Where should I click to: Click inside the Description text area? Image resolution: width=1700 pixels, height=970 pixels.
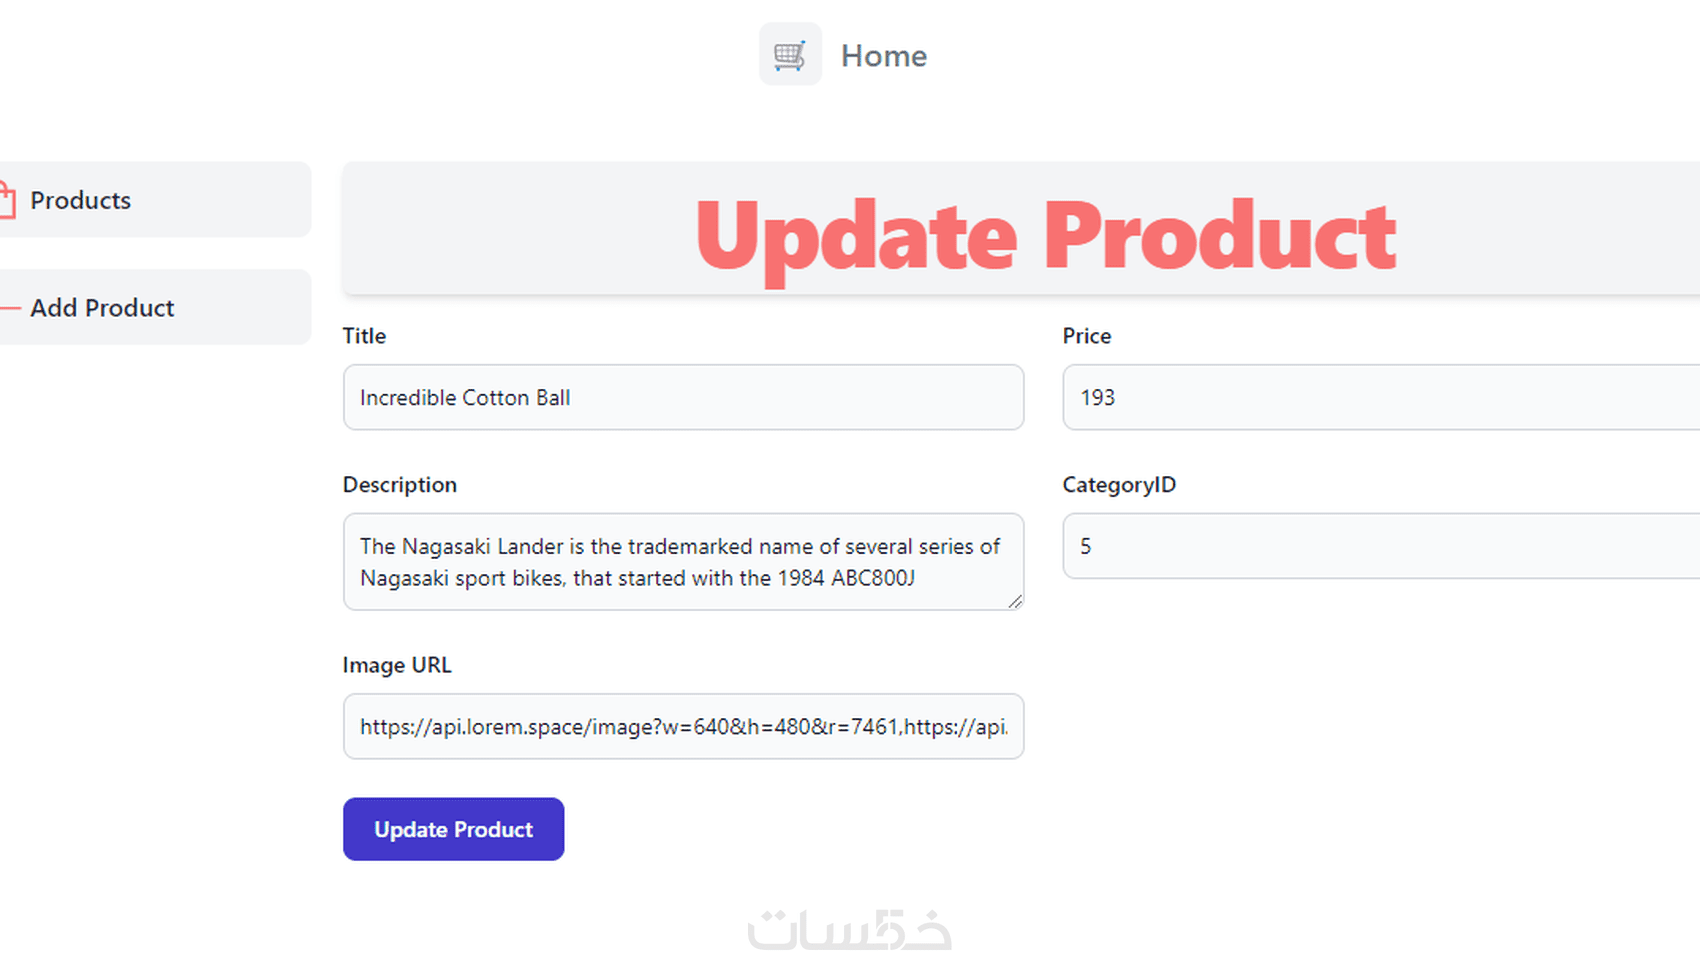click(x=683, y=561)
